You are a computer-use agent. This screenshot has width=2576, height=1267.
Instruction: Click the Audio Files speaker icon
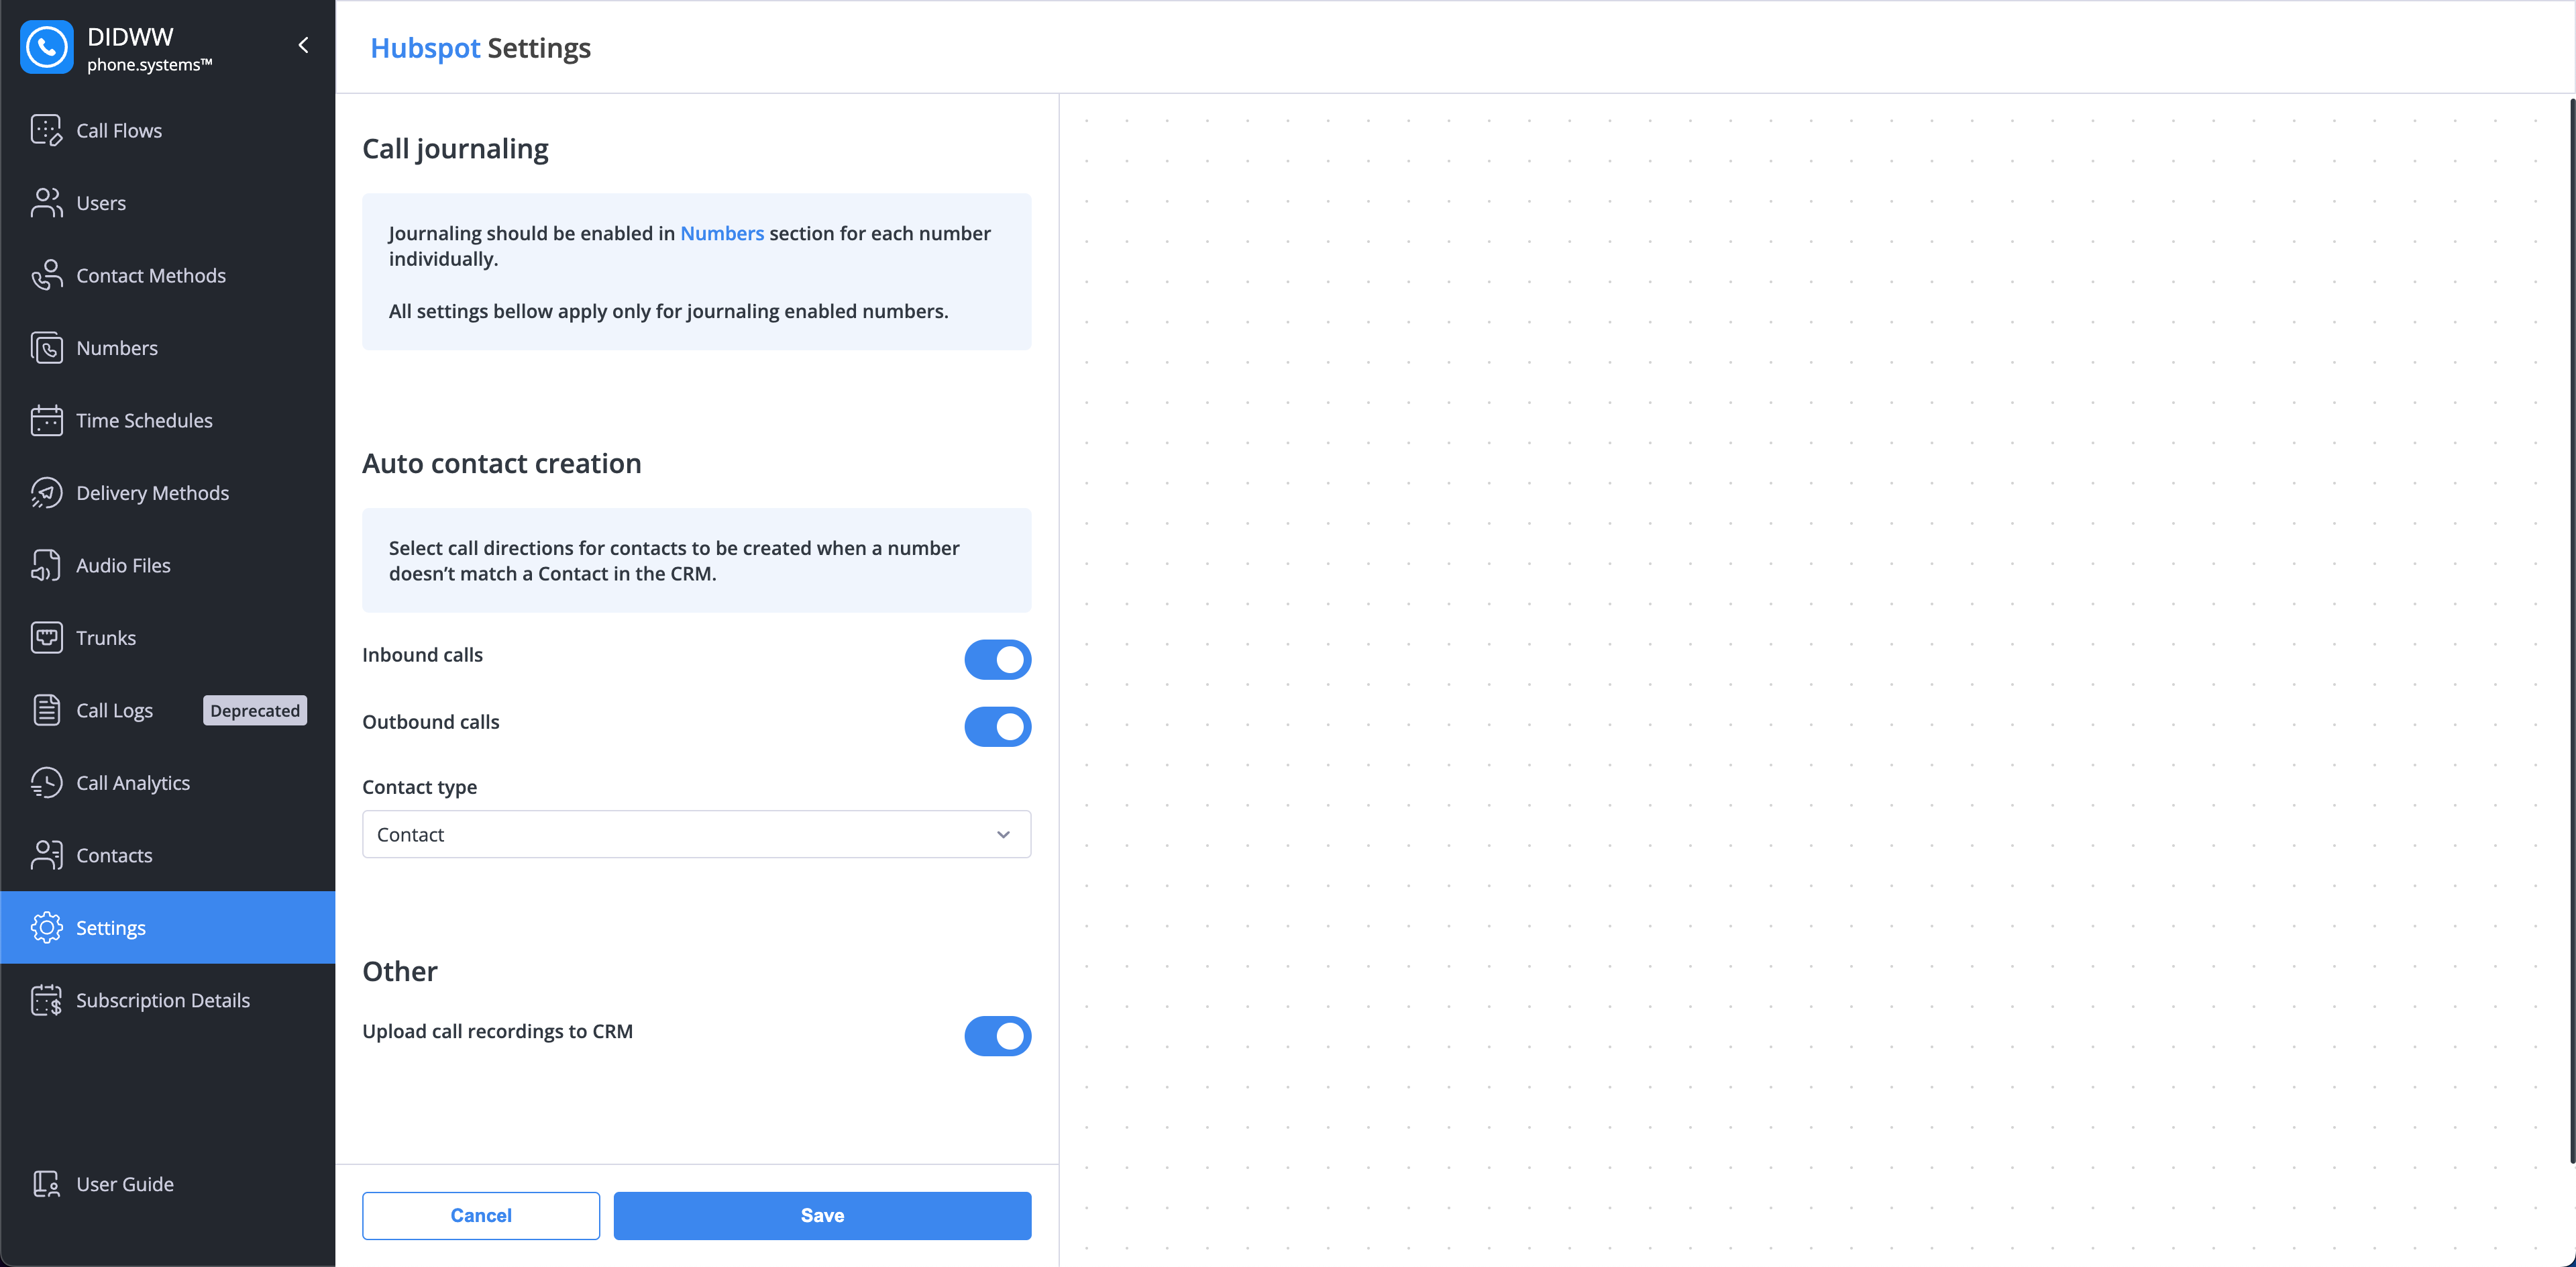click(x=46, y=565)
